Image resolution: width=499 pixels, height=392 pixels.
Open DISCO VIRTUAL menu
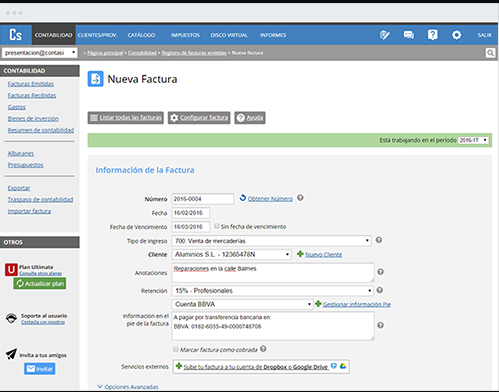[229, 35]
